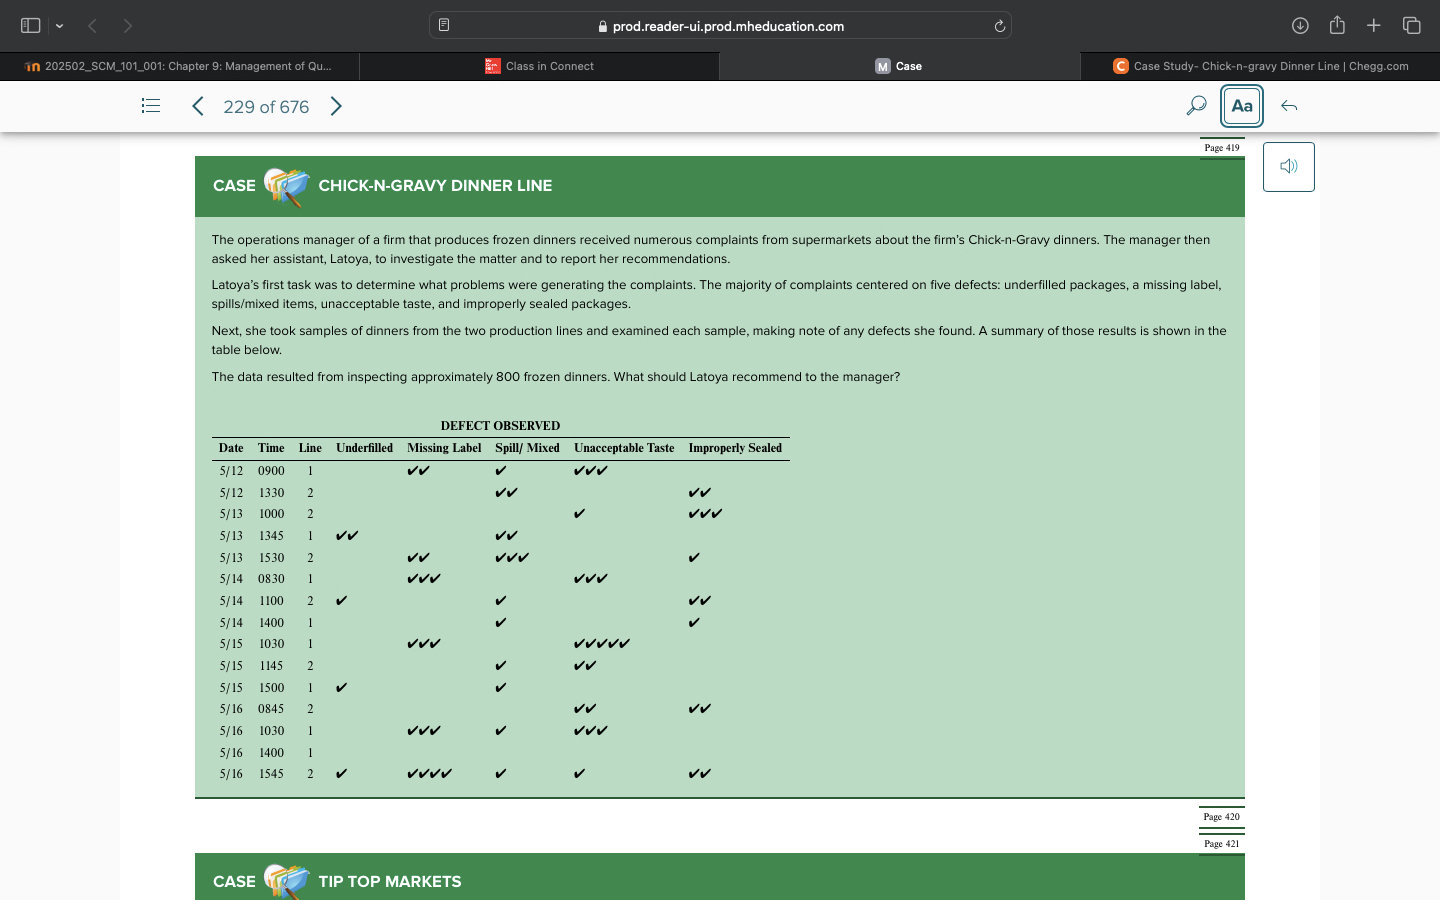The width and height of the screenshot is (1440, 900).
Task: Reload the page with the refresh icon
Action: point(999,26)
